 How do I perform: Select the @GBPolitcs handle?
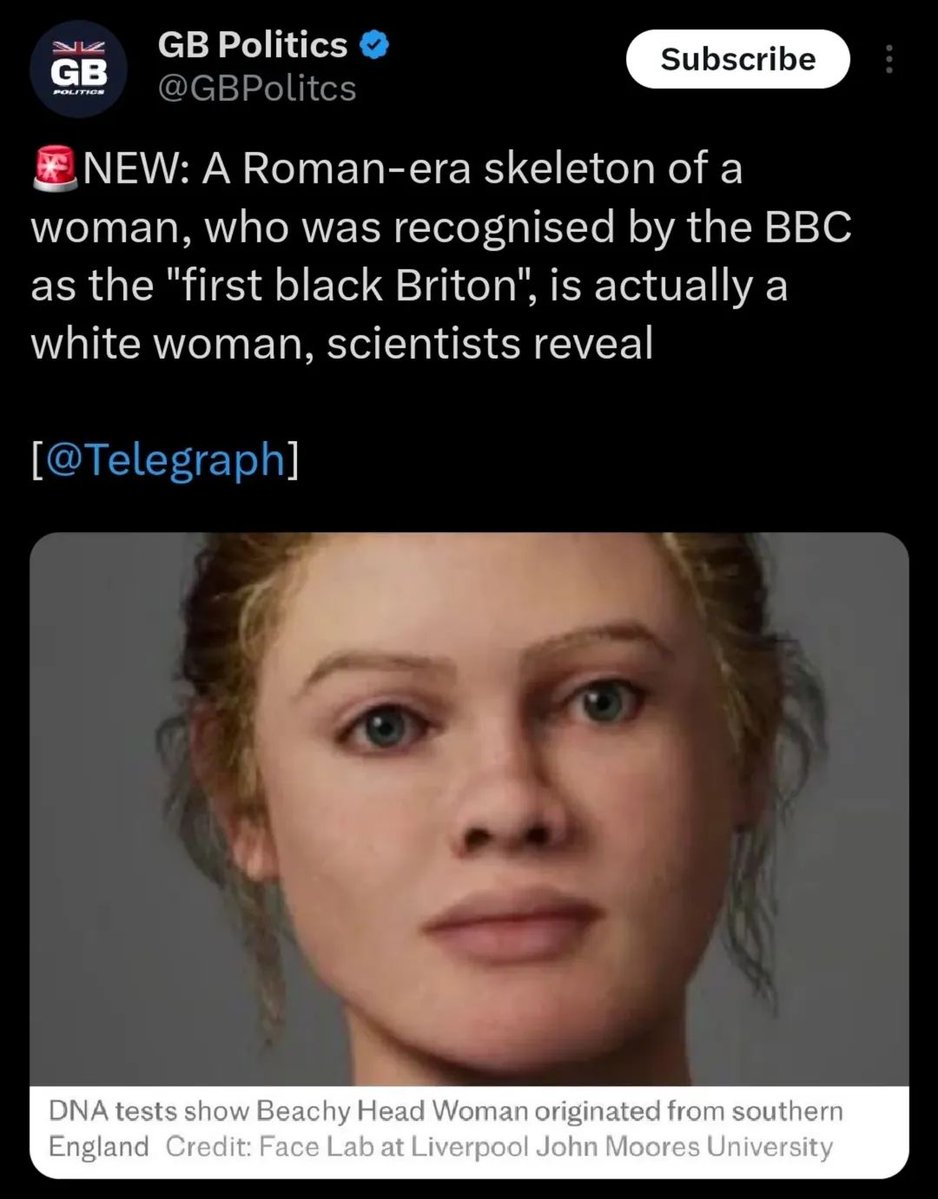[256, 88]
